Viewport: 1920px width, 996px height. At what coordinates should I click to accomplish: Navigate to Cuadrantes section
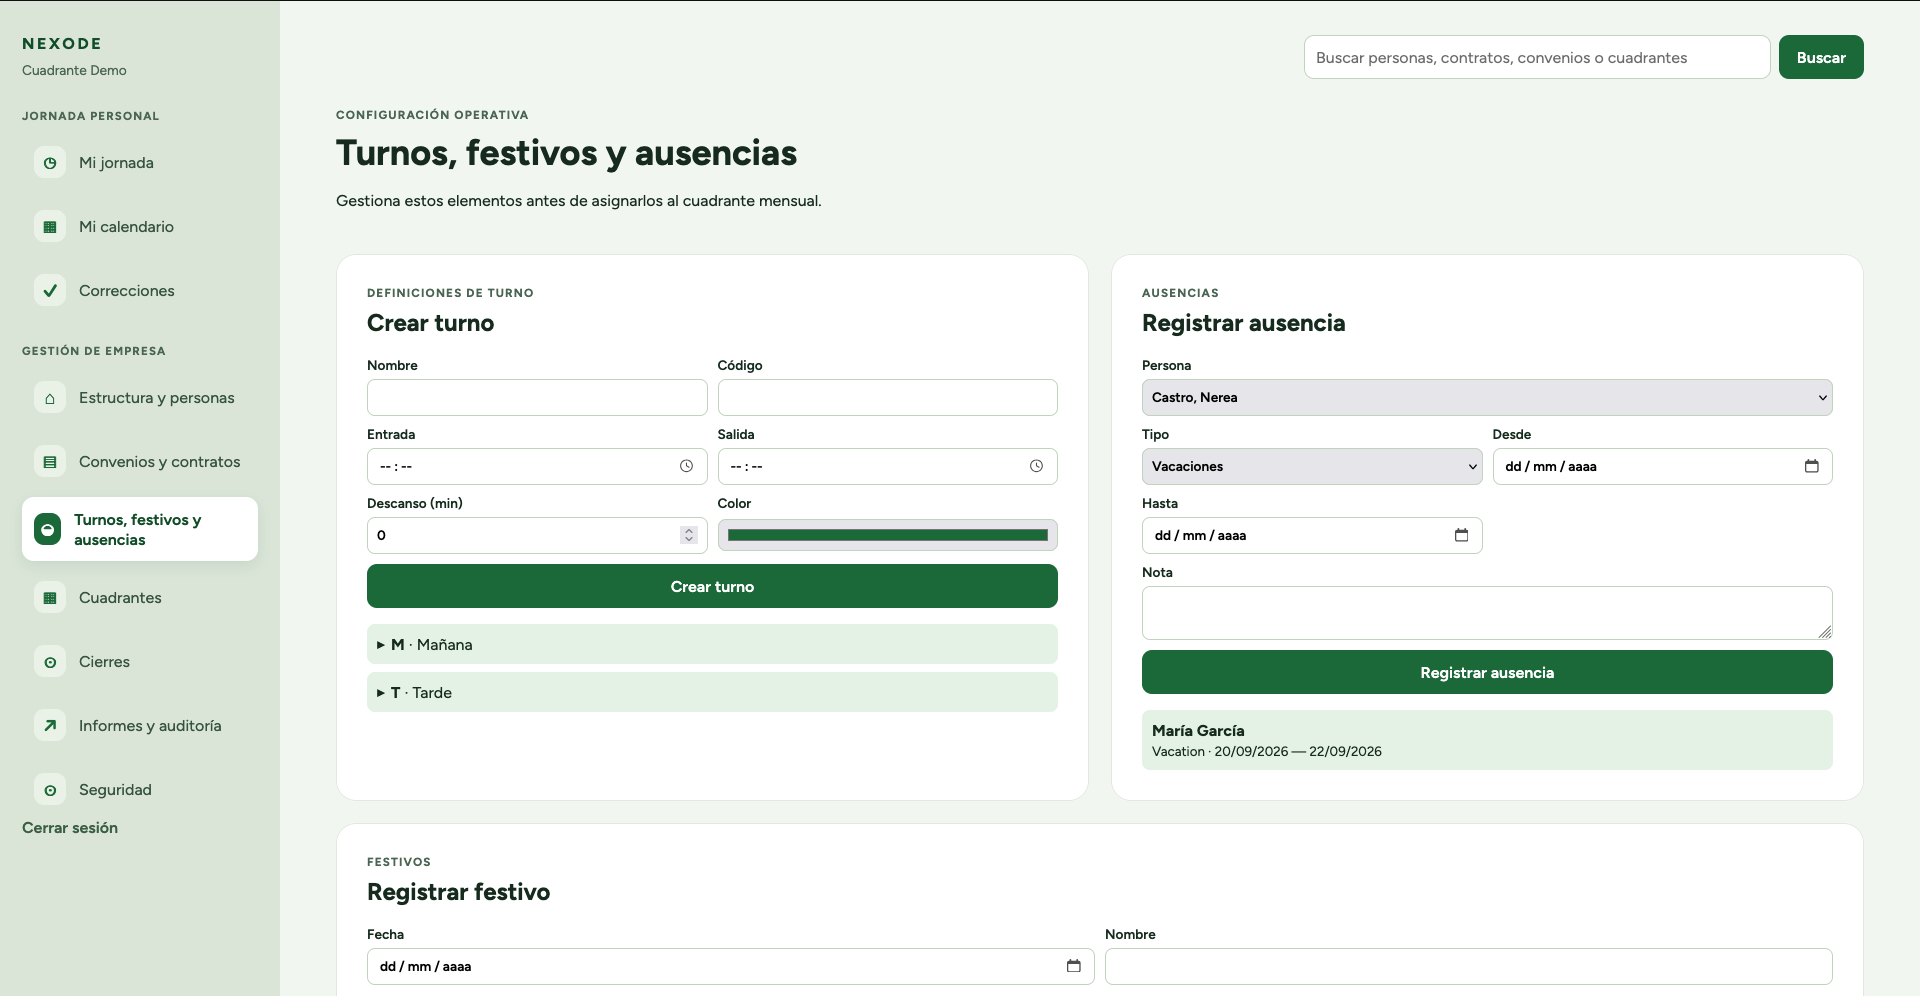click(x=140, y=598)
